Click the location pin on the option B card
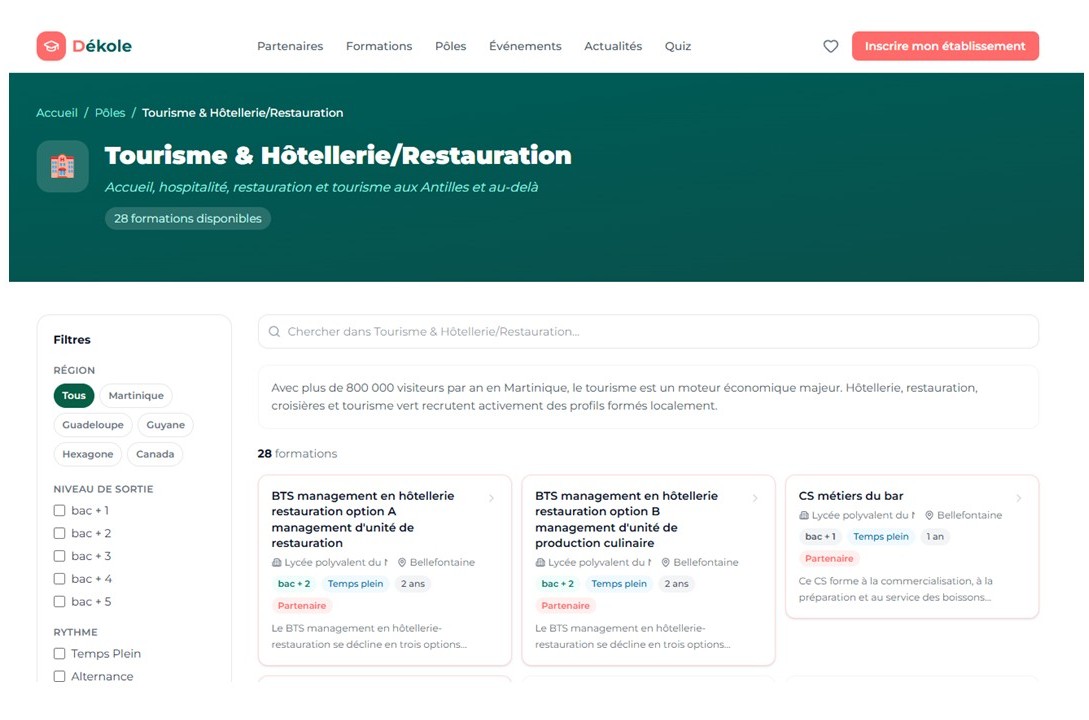This screenshot has height=720, width=1089. pyautogui.click(x=666, y=563)
